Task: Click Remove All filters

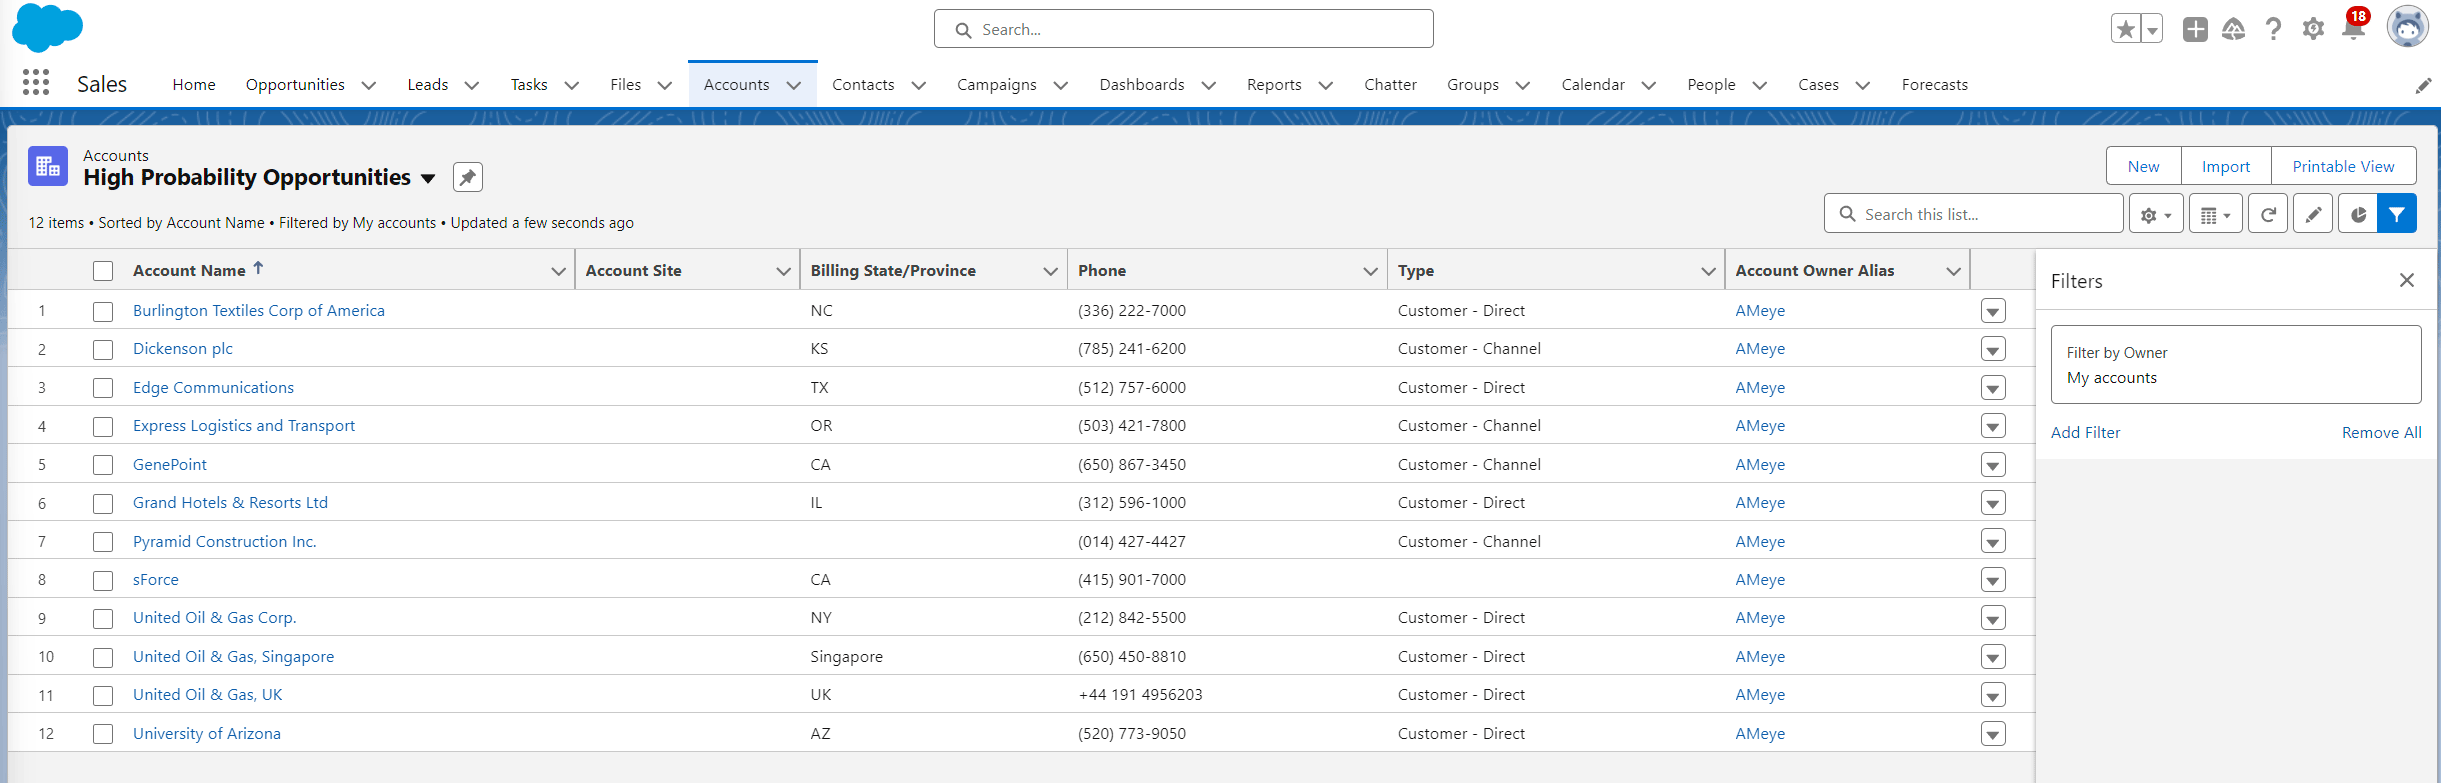Action: point(2381,432)
